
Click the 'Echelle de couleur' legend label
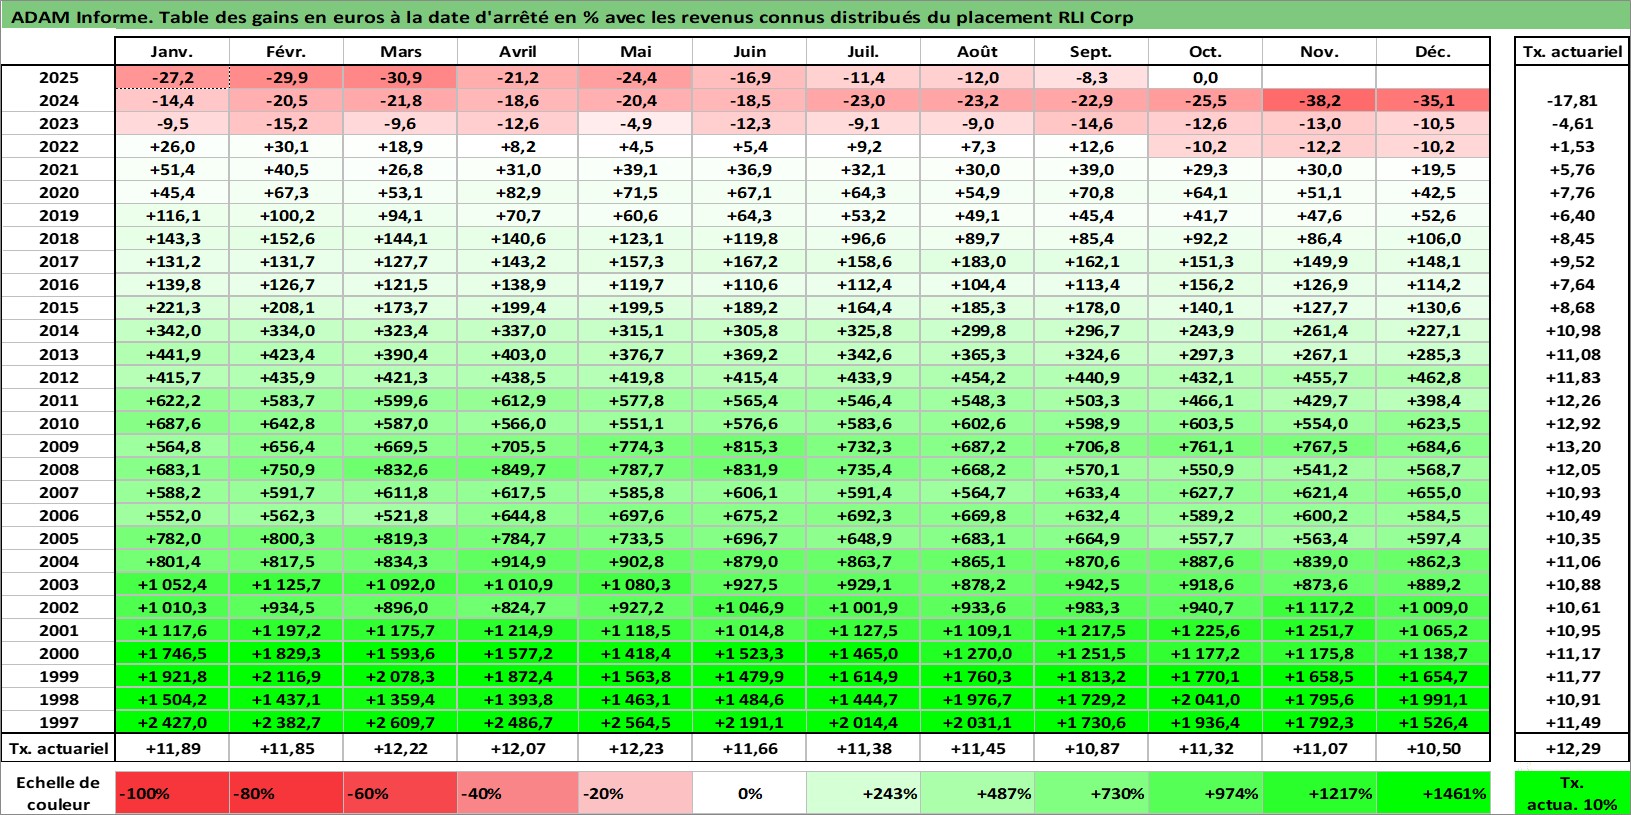point(58,793)
